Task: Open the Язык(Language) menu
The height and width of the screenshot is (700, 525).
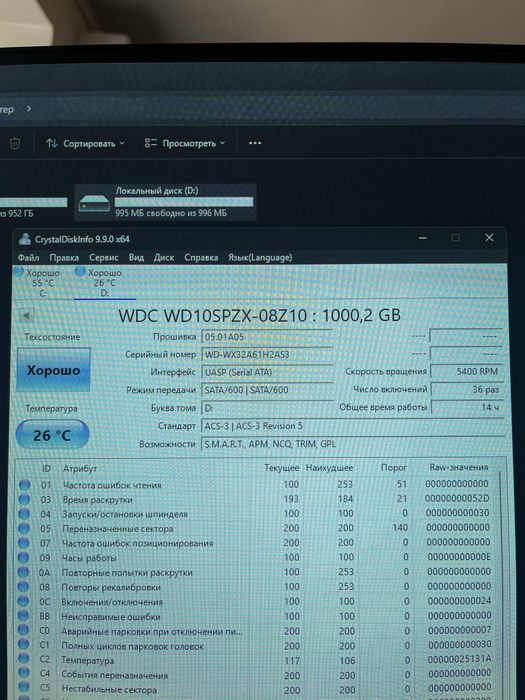Action: coord(260,258)
